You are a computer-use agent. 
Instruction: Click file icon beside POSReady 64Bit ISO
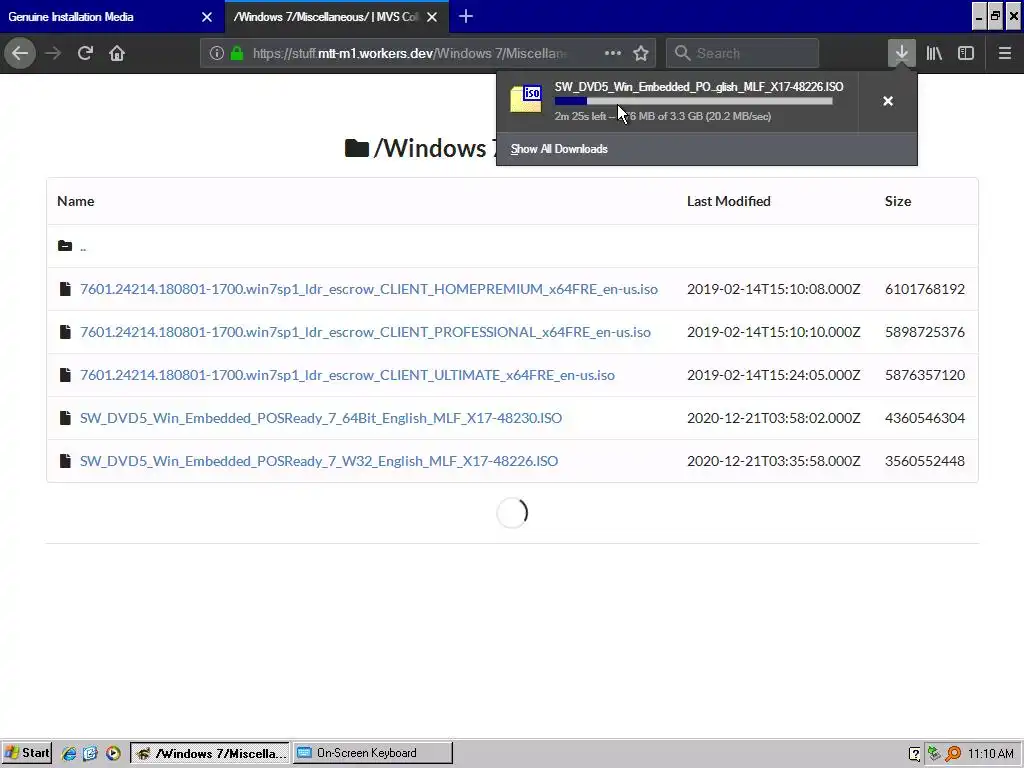65,418
